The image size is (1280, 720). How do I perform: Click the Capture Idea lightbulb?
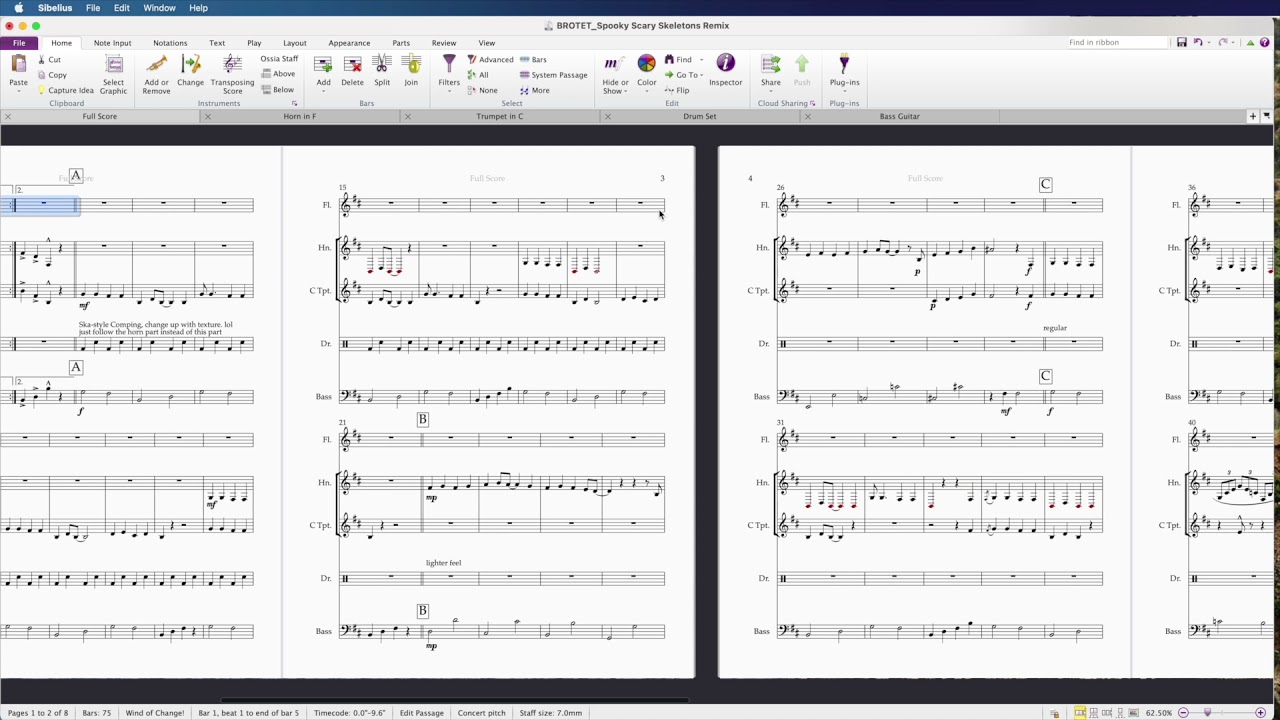[43, 90]
